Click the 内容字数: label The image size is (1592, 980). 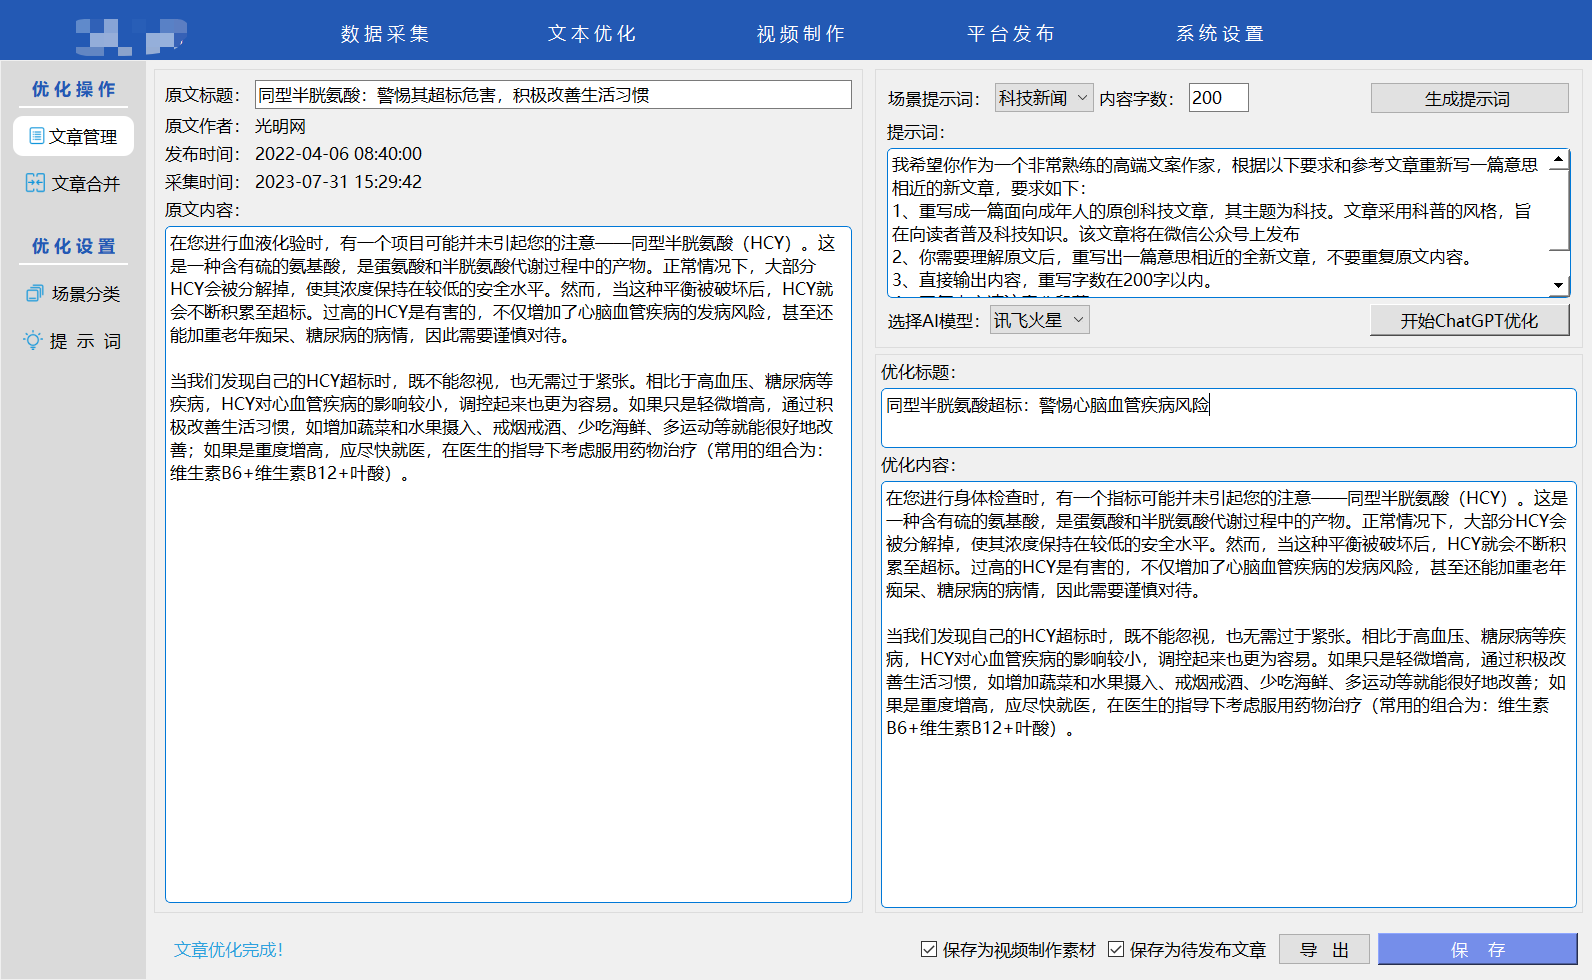[1136, 99]
